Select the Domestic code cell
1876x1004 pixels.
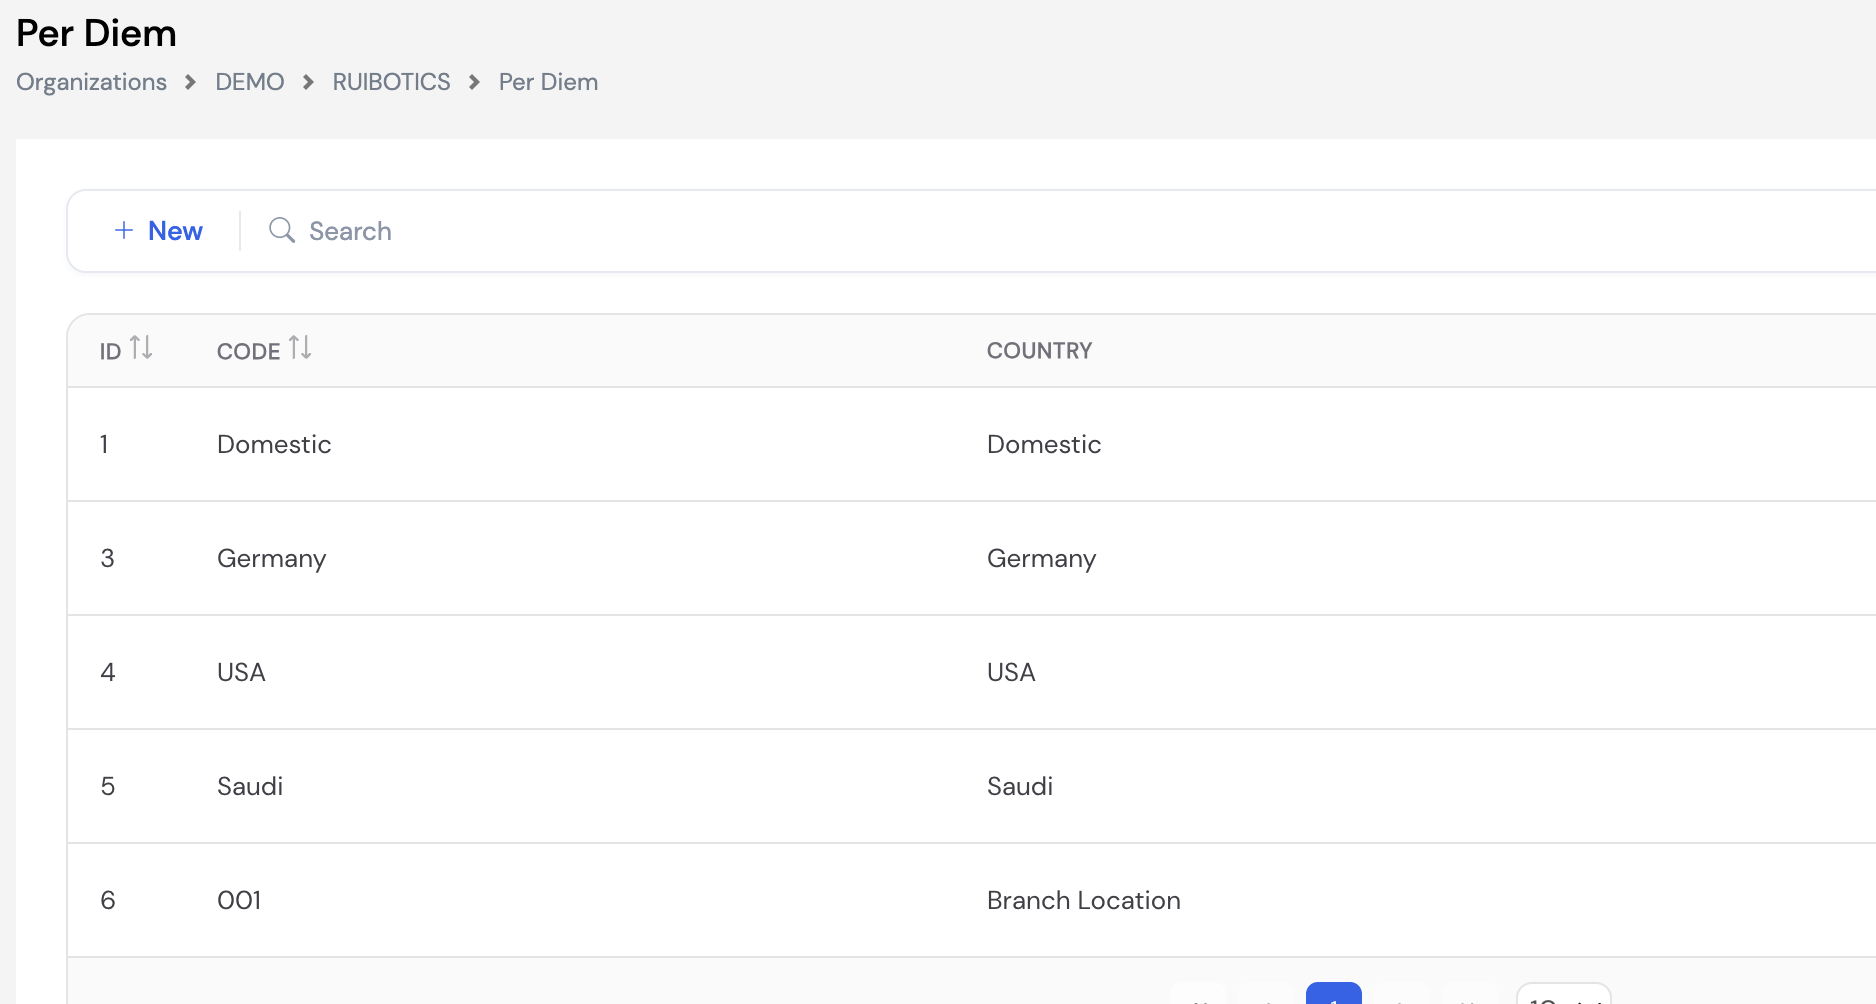pos(274,444)
